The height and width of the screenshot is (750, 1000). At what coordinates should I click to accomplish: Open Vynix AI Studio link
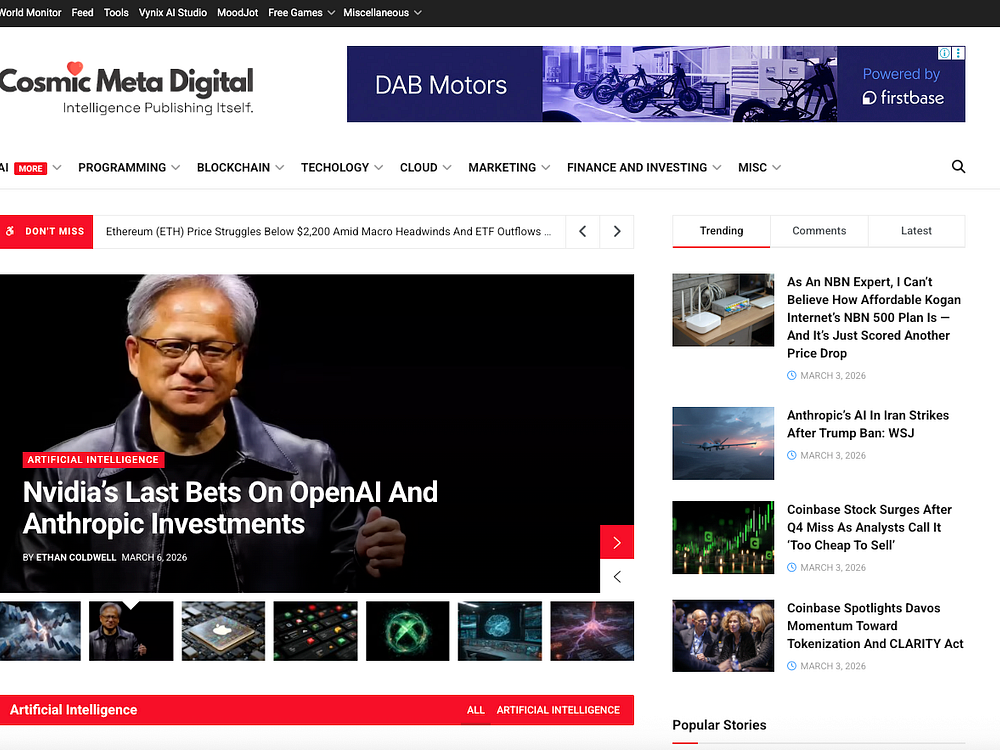click(x=173, y=13)
